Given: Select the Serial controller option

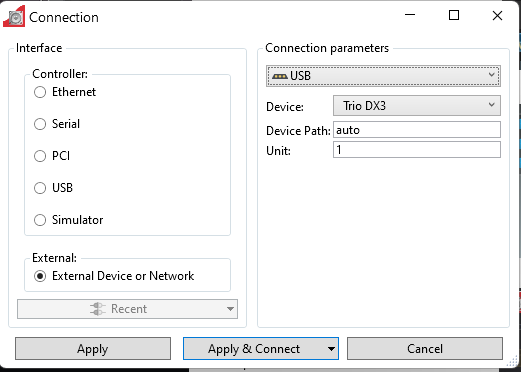Looking at the screenshot, I should tap(40, 124).
